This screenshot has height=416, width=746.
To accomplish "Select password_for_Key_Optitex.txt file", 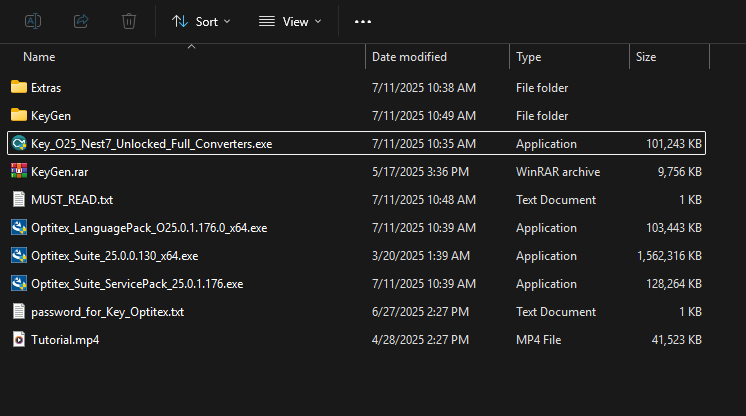I will (107, 312).
